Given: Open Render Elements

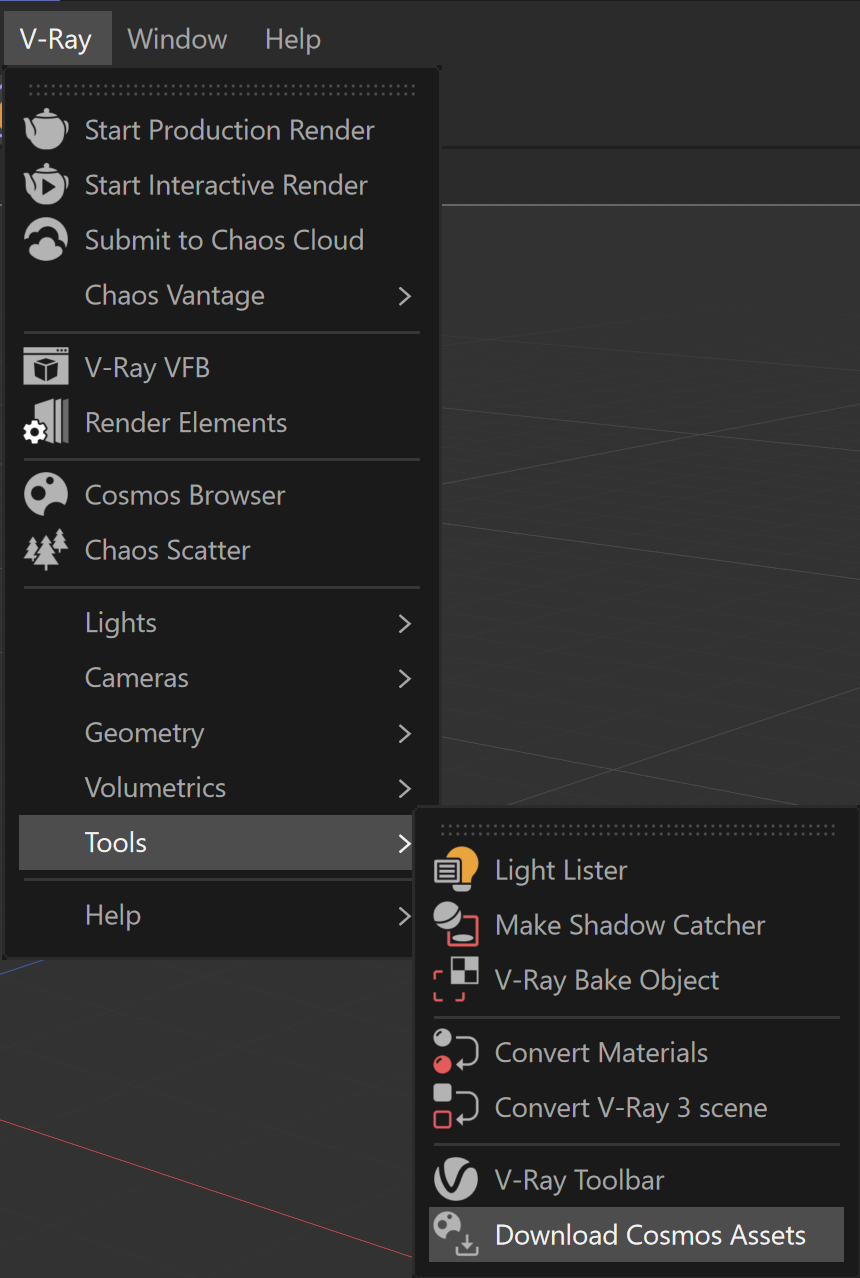Looking at the screenshot, I should (x=220, y=423).
